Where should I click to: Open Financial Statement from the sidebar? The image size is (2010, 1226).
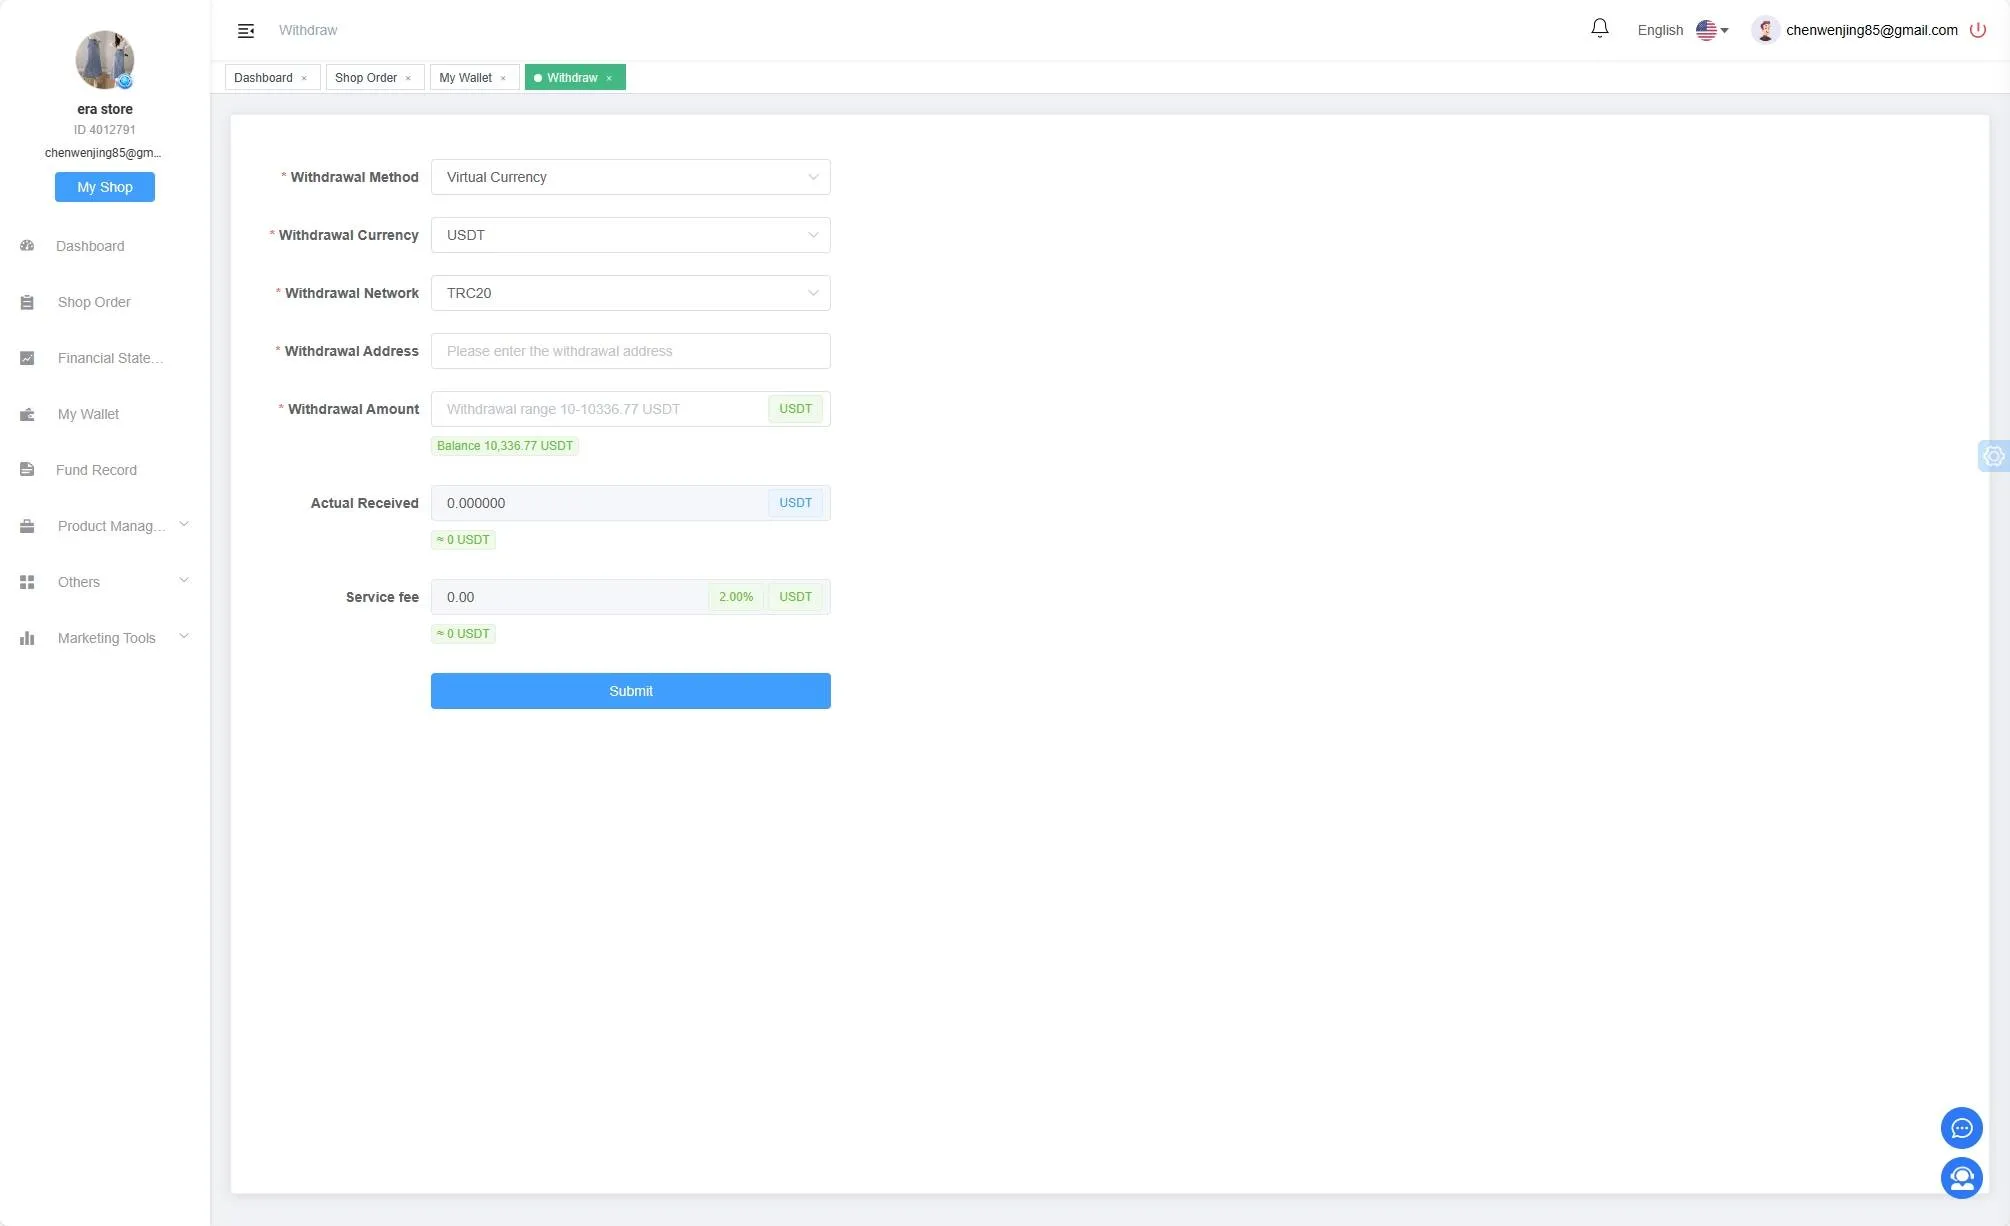point(27,358)
